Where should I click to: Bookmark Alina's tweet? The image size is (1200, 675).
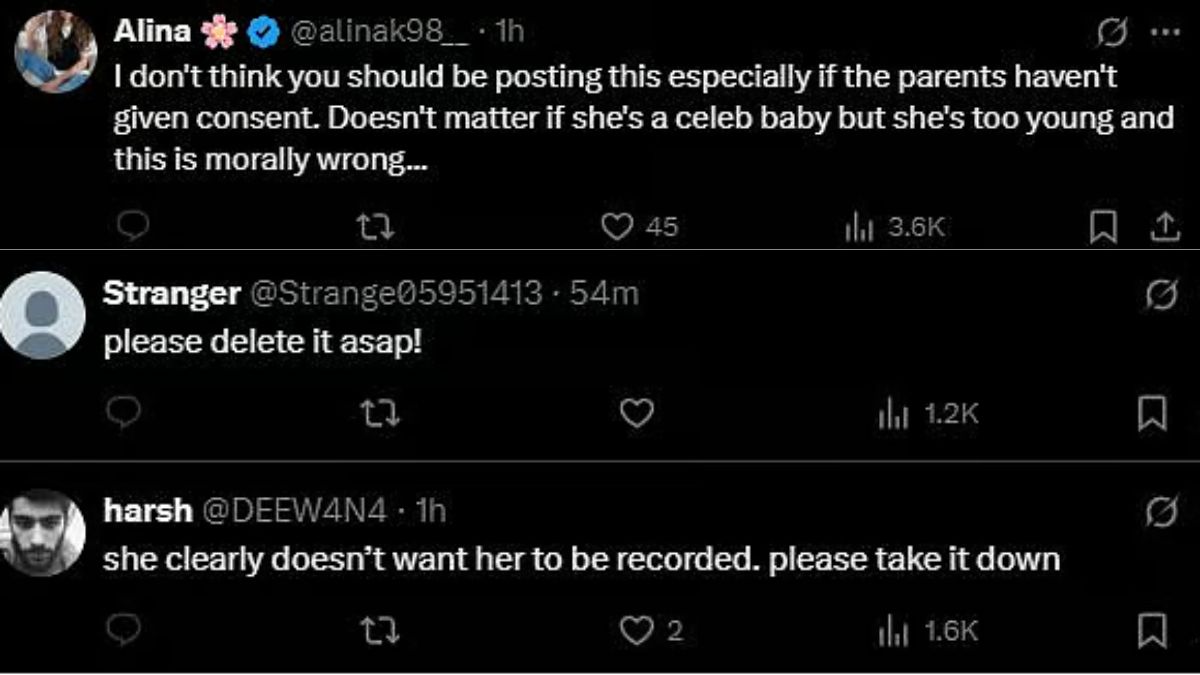point(1102,229)
